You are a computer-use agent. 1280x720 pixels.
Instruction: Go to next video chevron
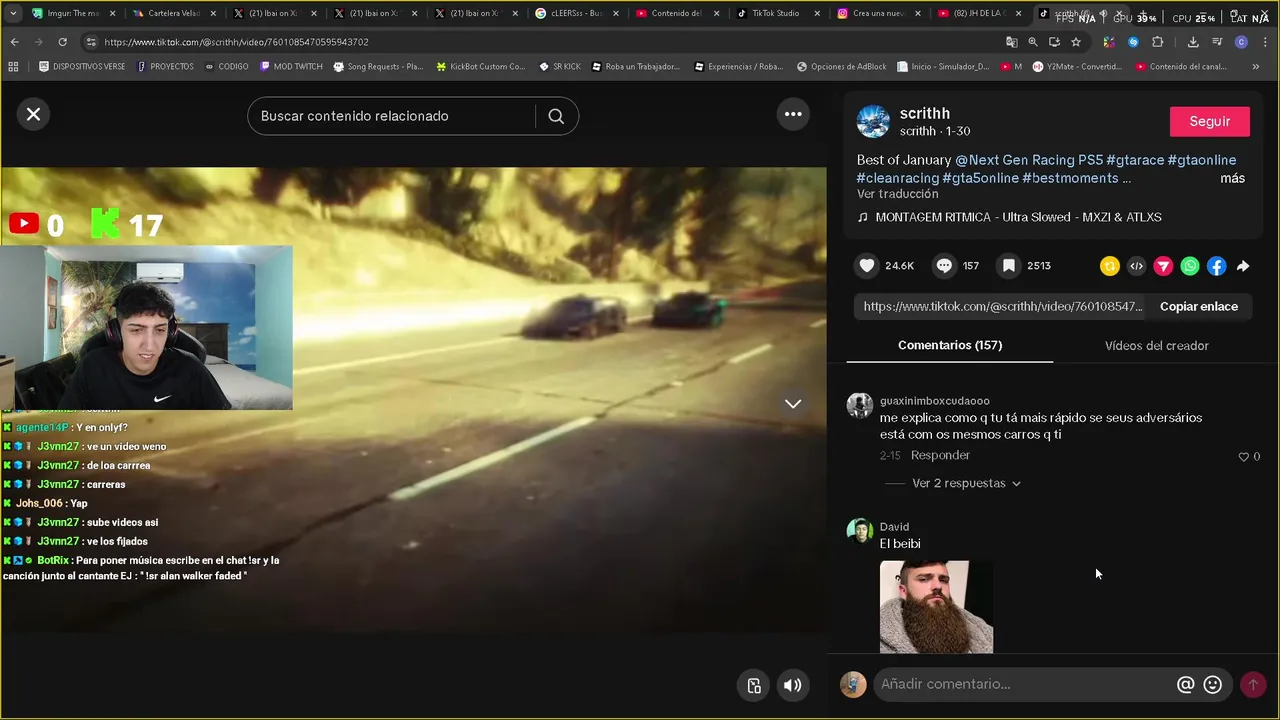pos(793,403)
